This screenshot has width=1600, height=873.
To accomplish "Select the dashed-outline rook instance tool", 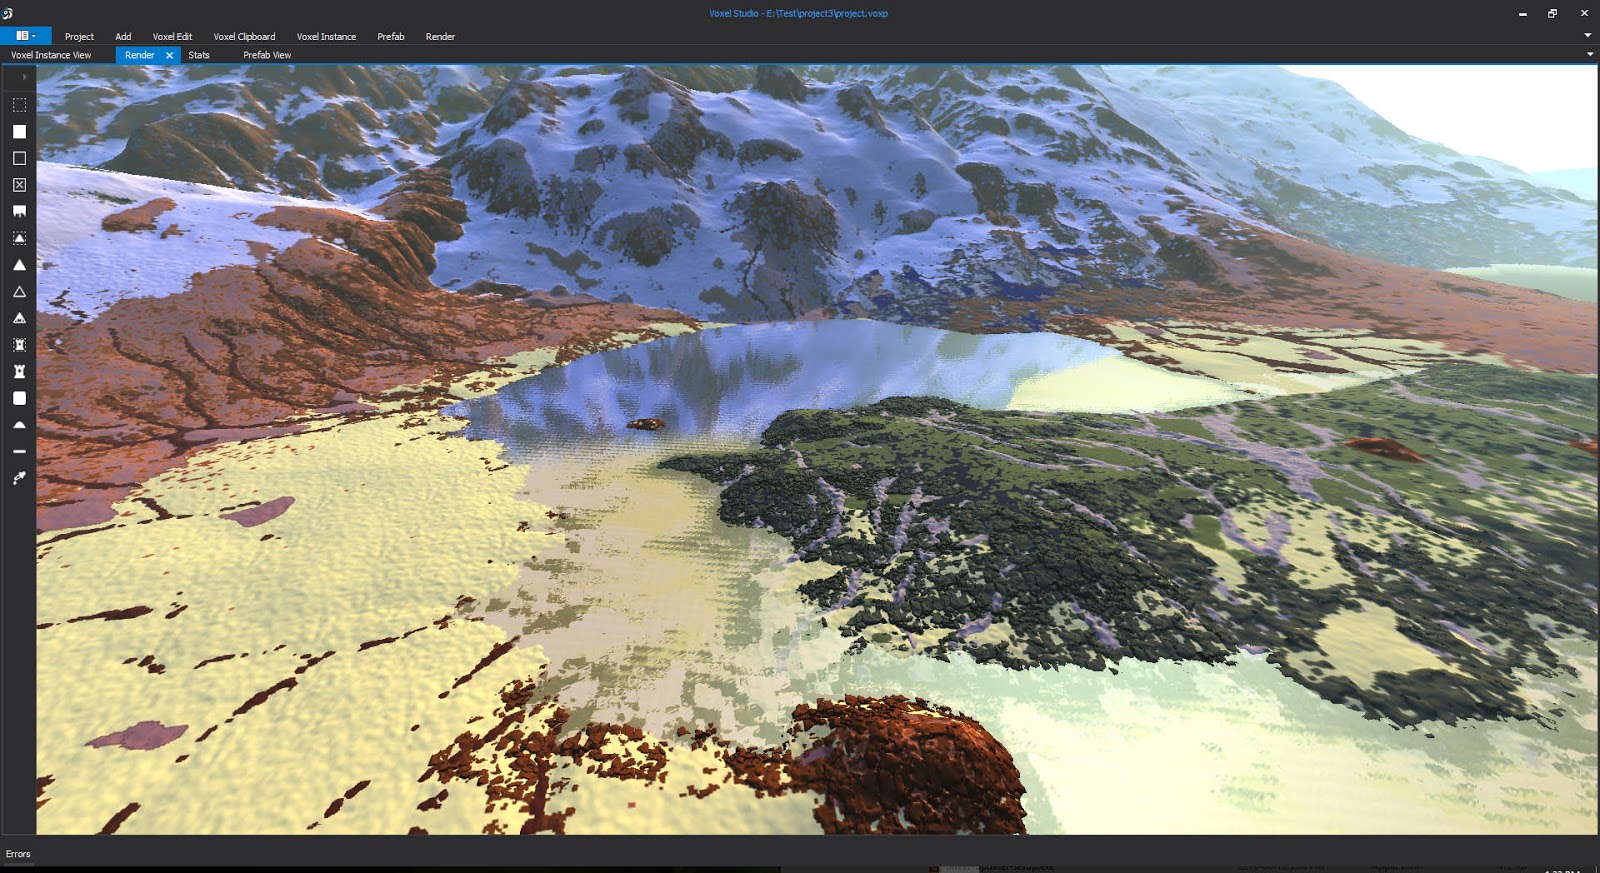I will click(x=19, y=345).
